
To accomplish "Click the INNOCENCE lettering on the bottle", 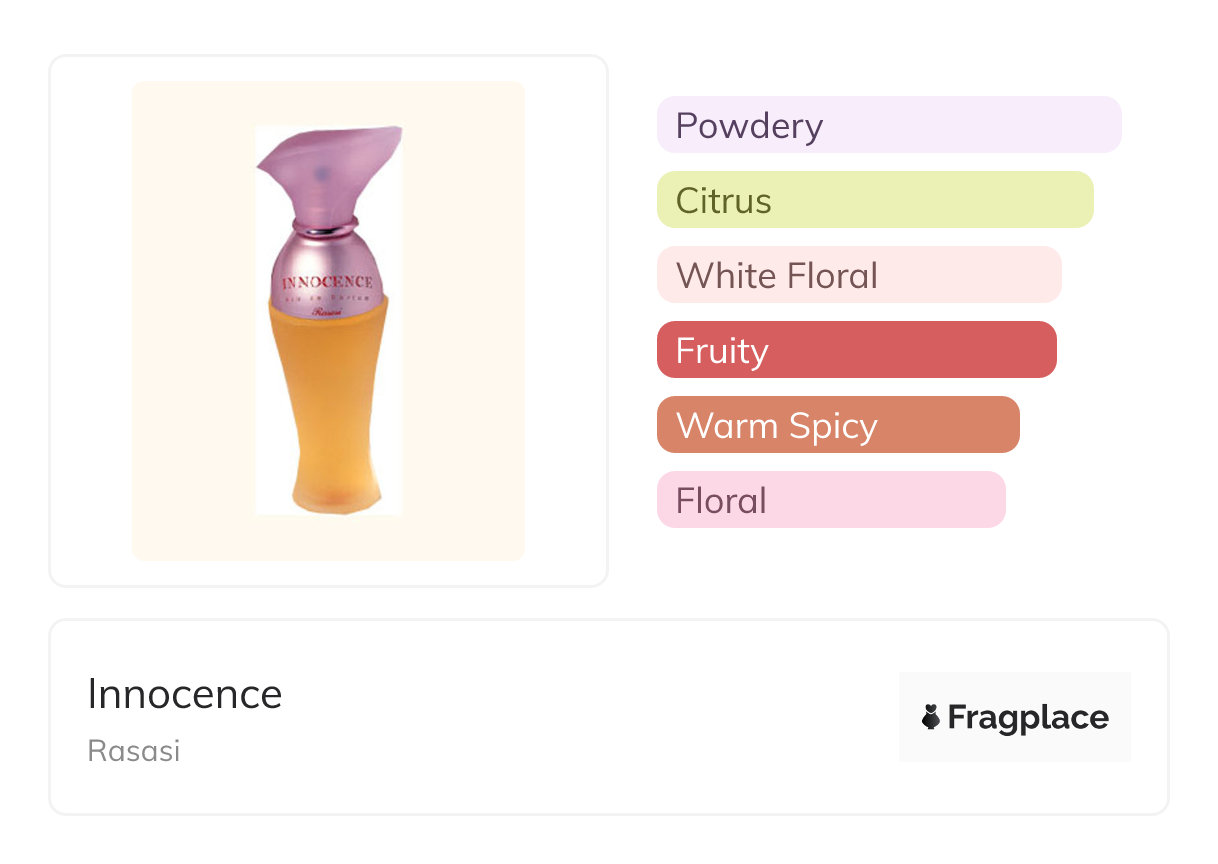I will point(327,283).
